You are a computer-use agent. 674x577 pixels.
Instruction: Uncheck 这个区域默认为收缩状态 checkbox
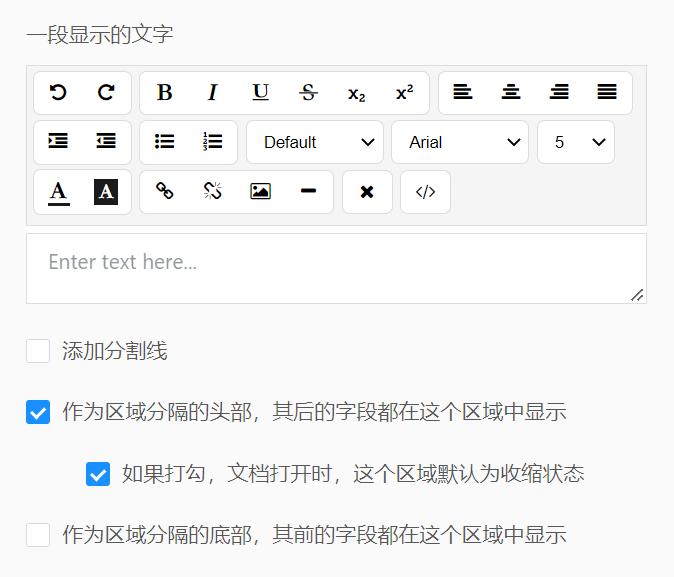[x=98, y=474]
